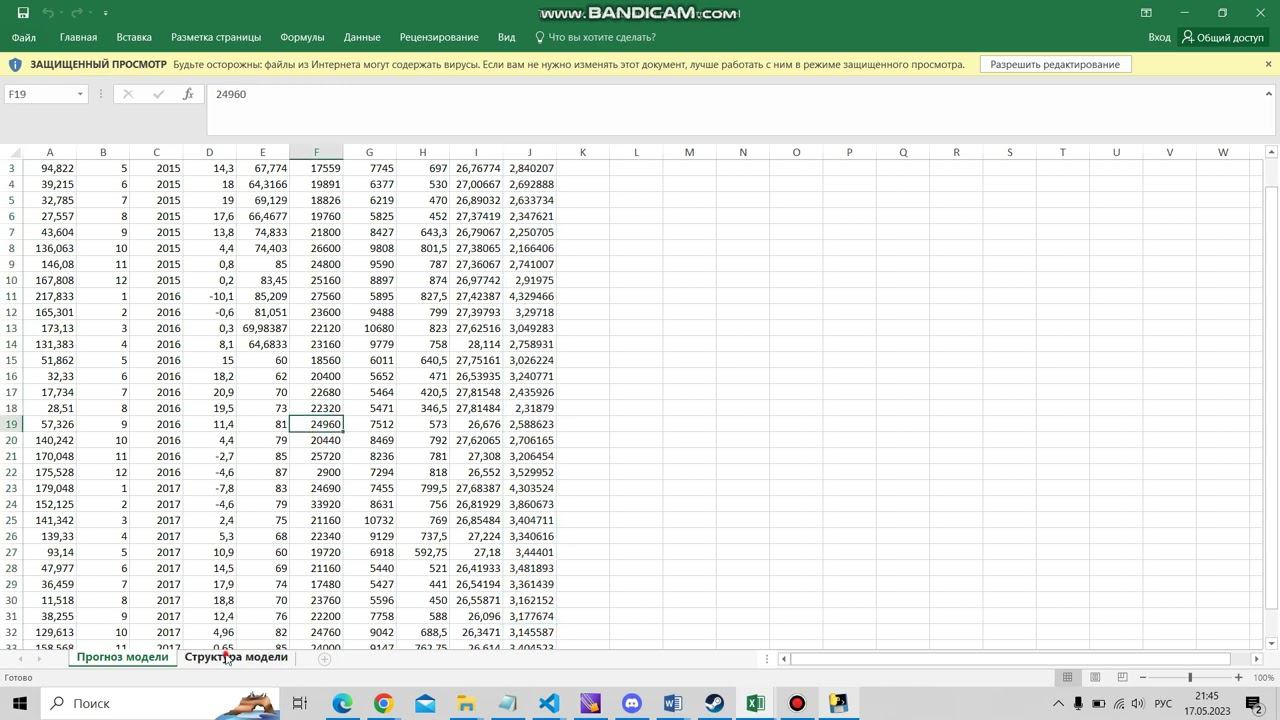The width and height of the screenshot is (1280, 720).
Task: Open the Mail app from the taskbar
Action: (425, 703)
